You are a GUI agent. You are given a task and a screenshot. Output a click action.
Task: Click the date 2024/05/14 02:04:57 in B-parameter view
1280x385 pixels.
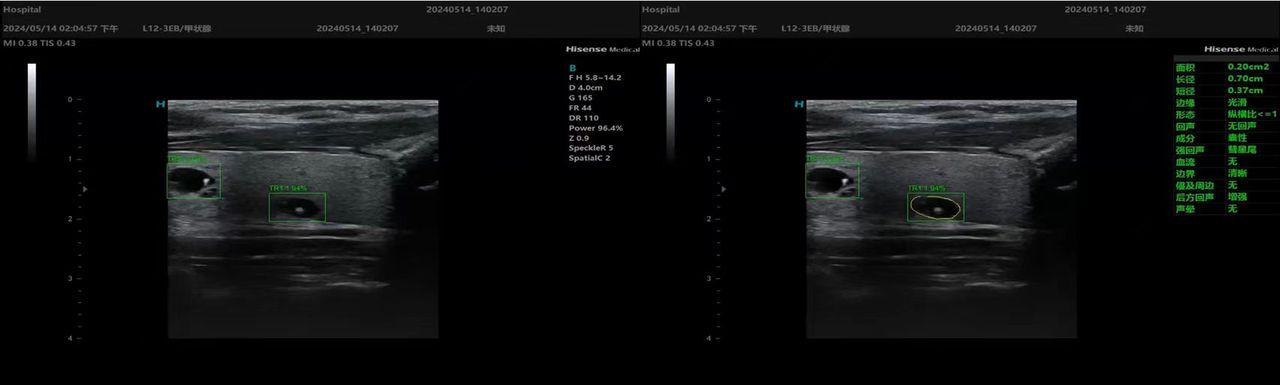pos(60,28)
